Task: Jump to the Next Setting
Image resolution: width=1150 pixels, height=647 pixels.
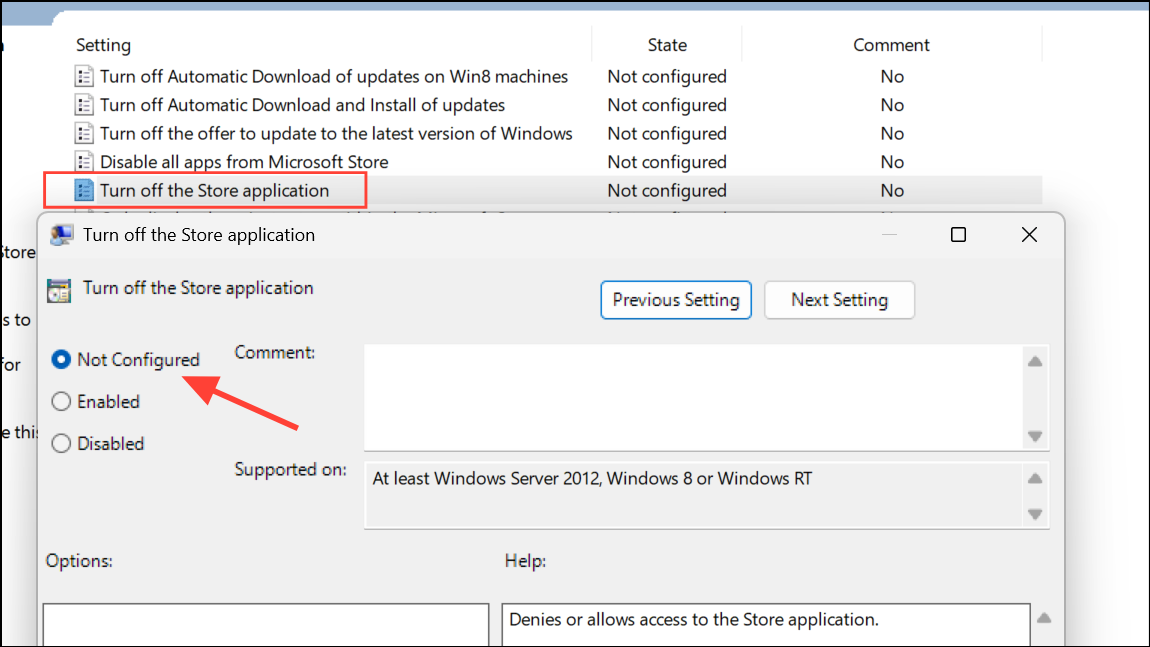Action: (x=839, y=300)
